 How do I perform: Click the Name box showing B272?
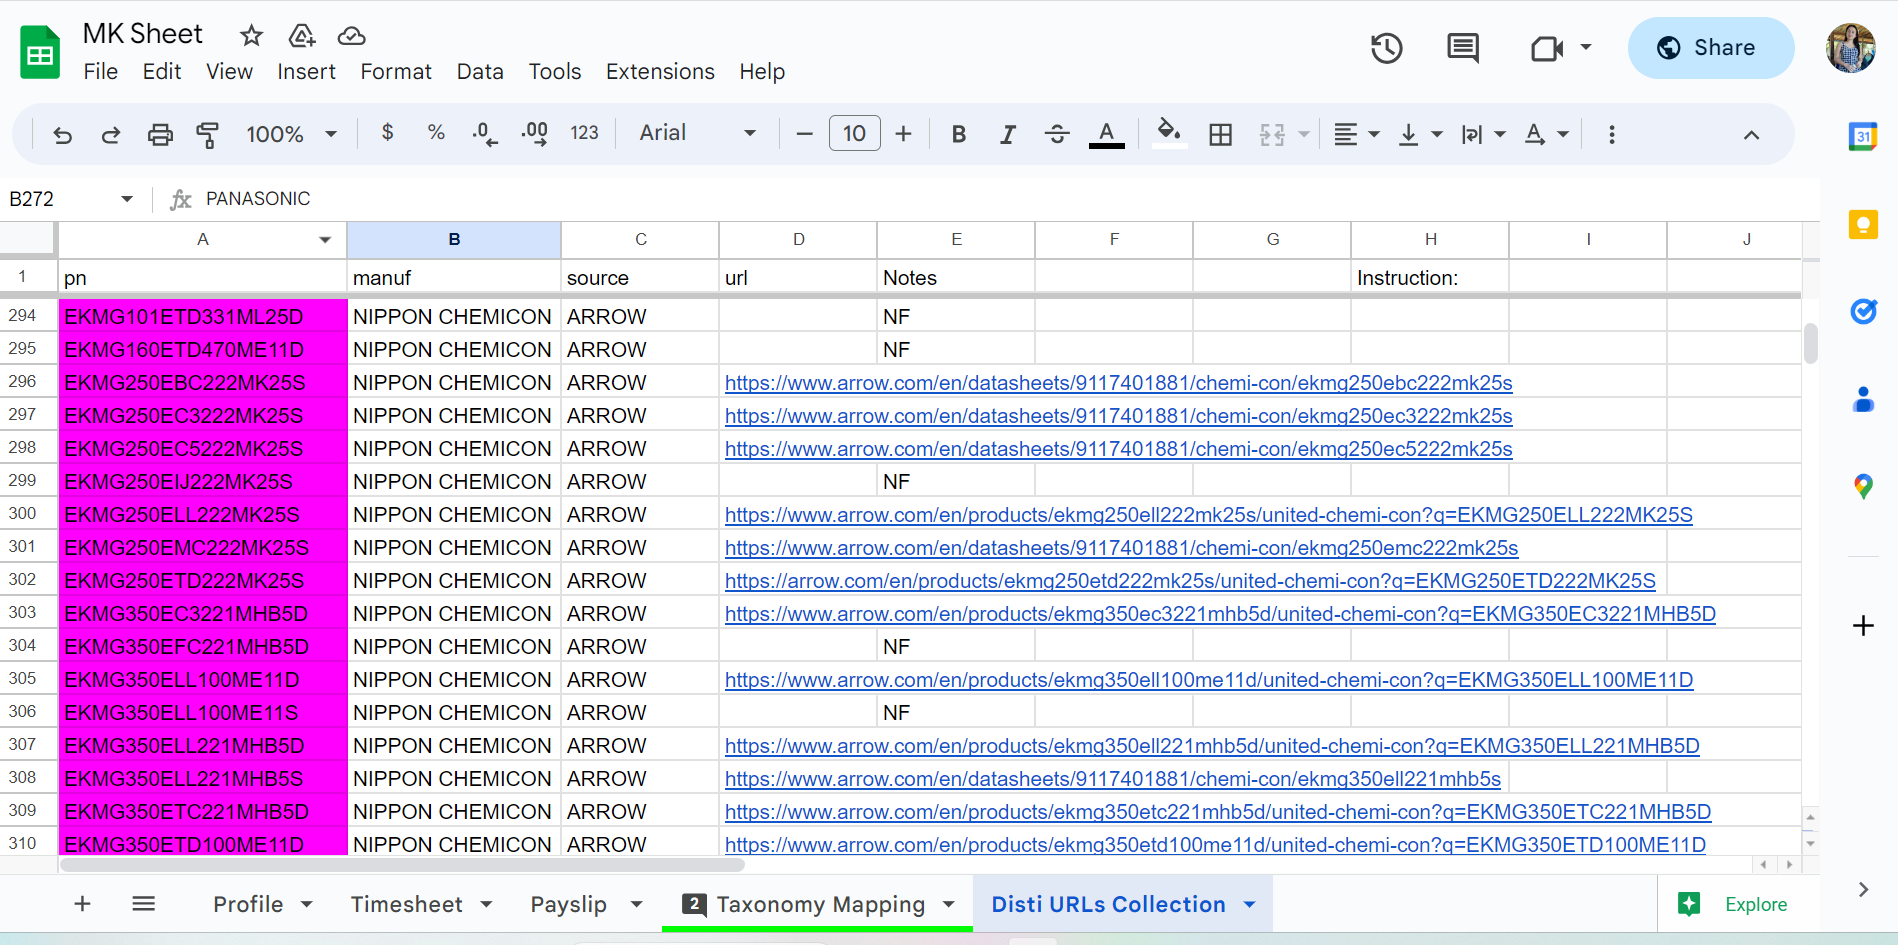coord(70,199)
